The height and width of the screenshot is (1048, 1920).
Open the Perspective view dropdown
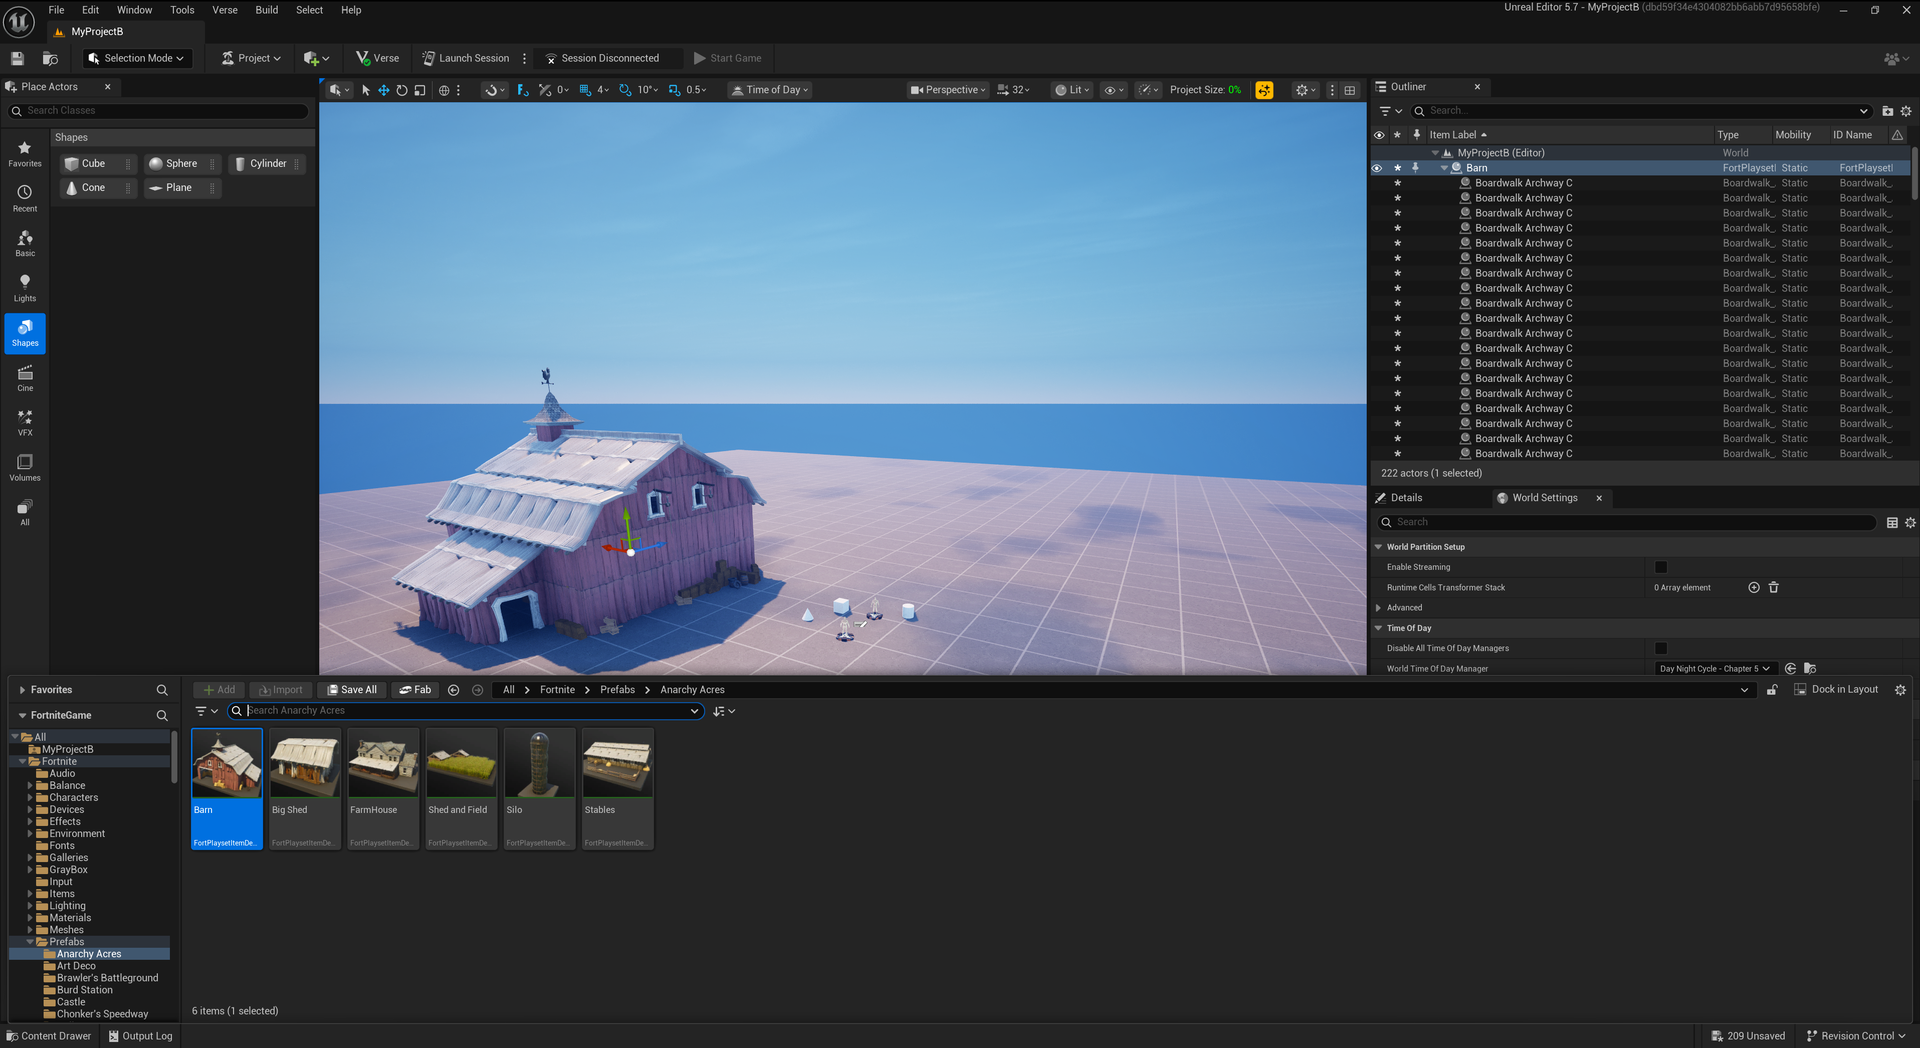[x=947, y=90]
